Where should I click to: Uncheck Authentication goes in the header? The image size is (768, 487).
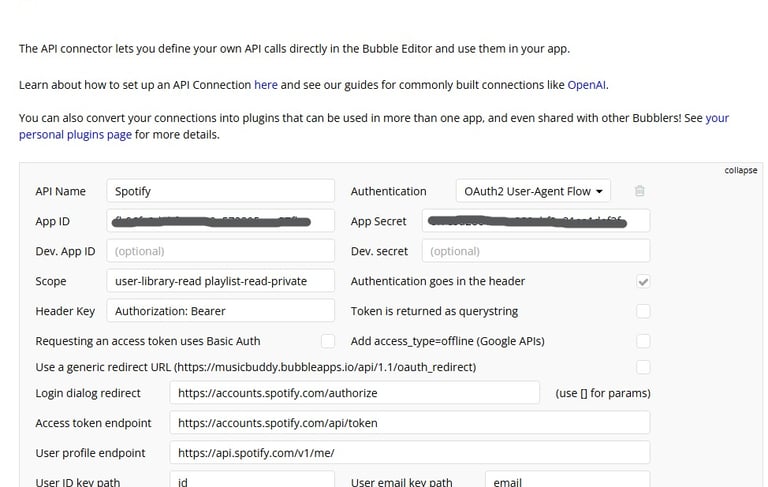pos(643,282)
